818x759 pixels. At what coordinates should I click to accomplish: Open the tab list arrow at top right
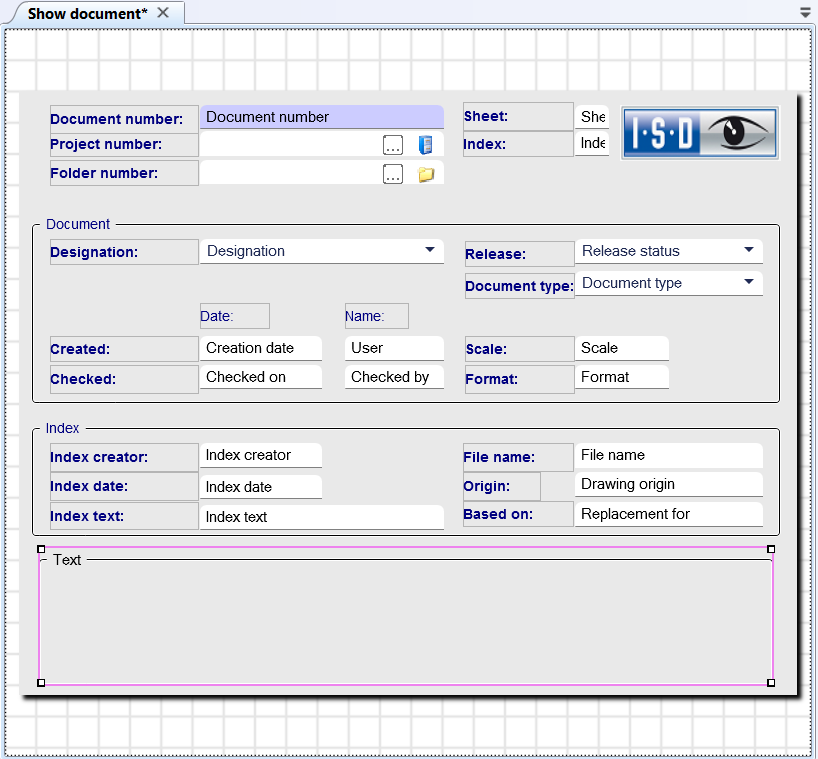click(805, 13)
